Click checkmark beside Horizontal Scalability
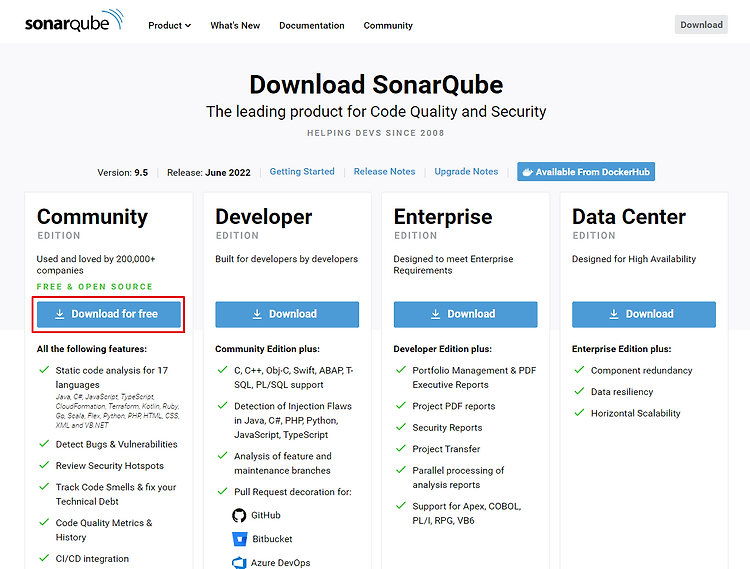 coord(579,412)
